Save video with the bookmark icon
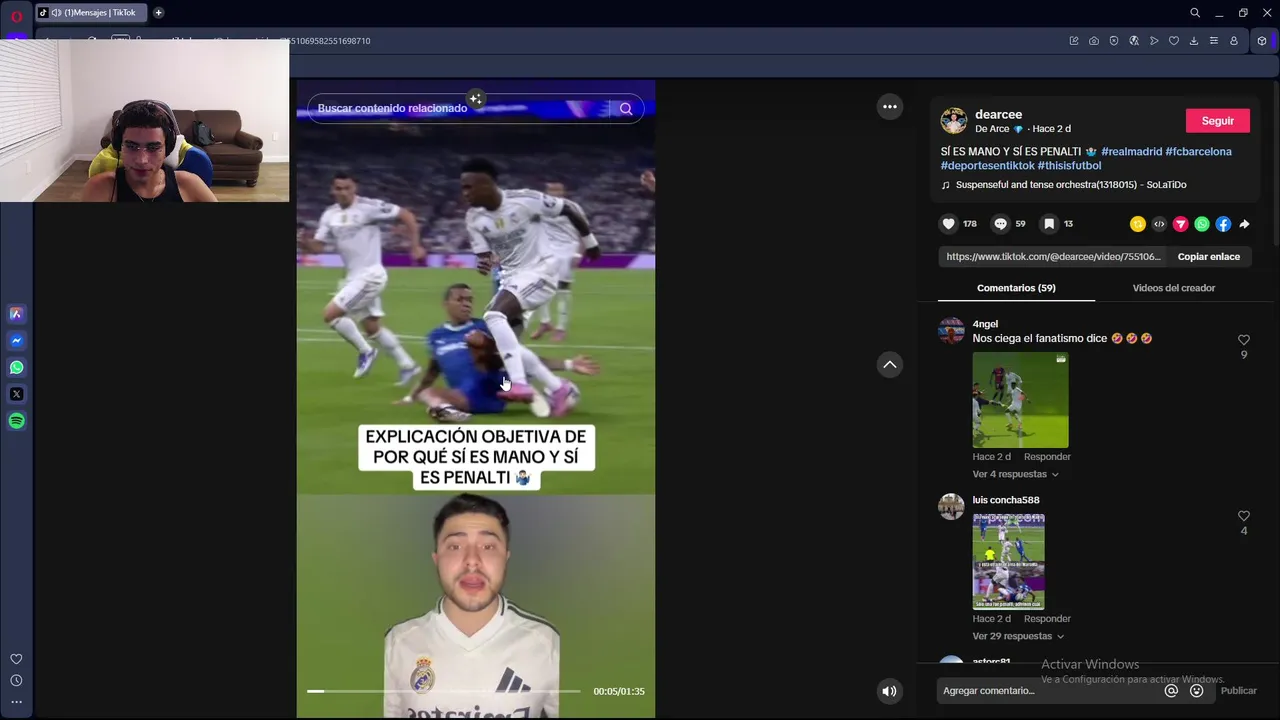Viewport: 1280px width, 720px height. 1048,224
